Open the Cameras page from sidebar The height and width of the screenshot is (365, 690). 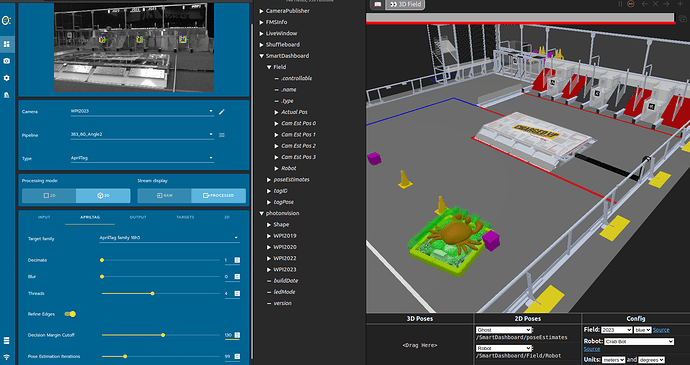coord(7,61)
